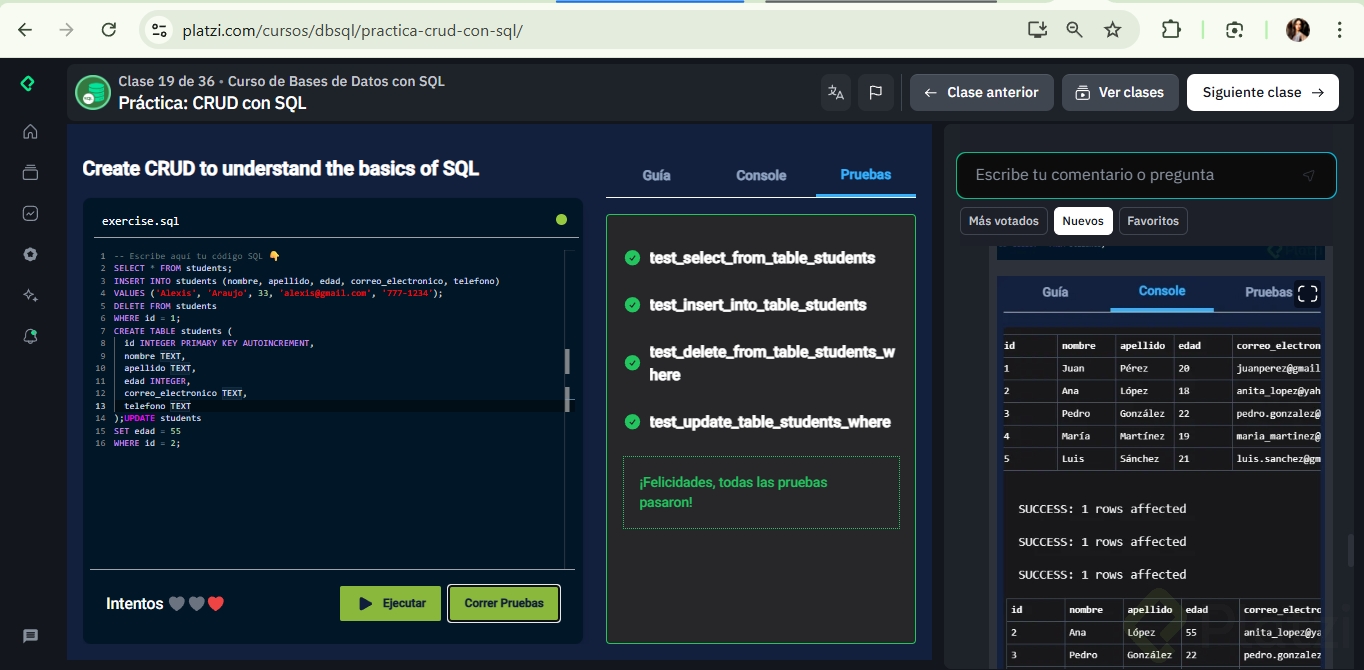
Task: Filter comments by Nuevos
Action: point(1083,221)
